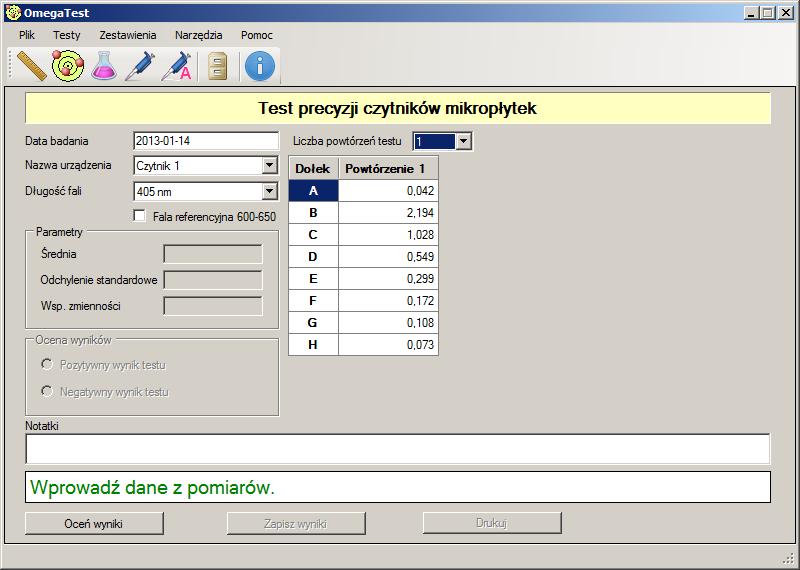Expand the Nazwa urządzenia dropdown
This screenshot has width=800, height=570.
(x=269, y=166)
